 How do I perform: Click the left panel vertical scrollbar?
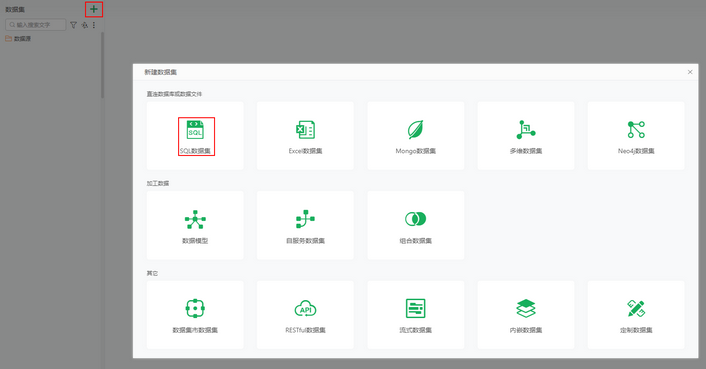pos(103,65)
